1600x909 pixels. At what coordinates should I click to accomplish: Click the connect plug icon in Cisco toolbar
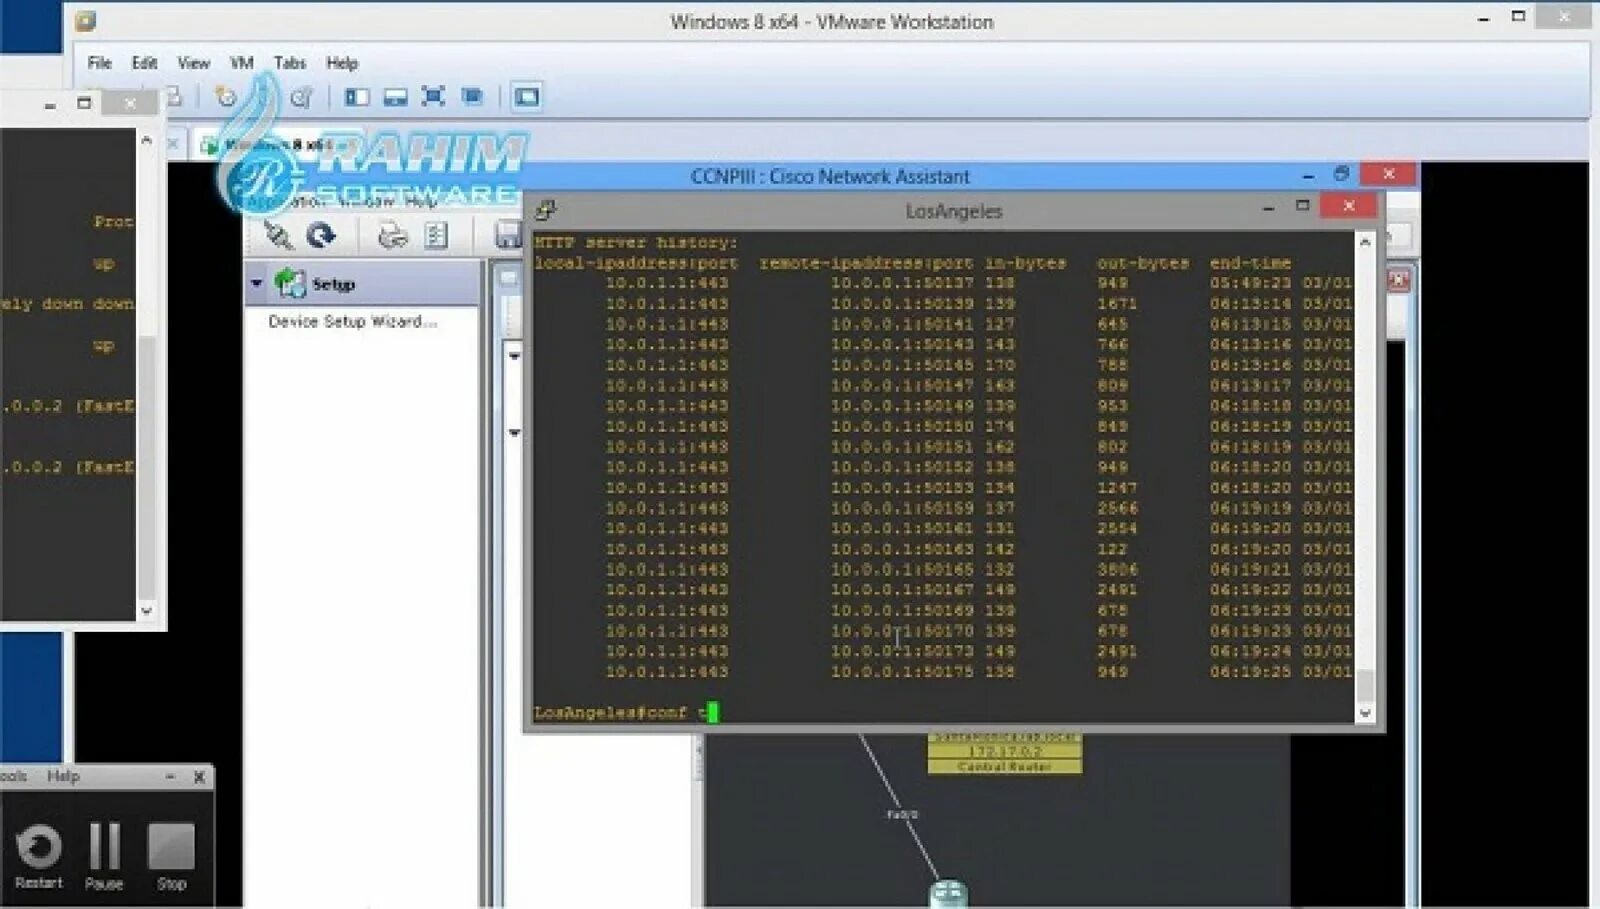coord(278,236)
